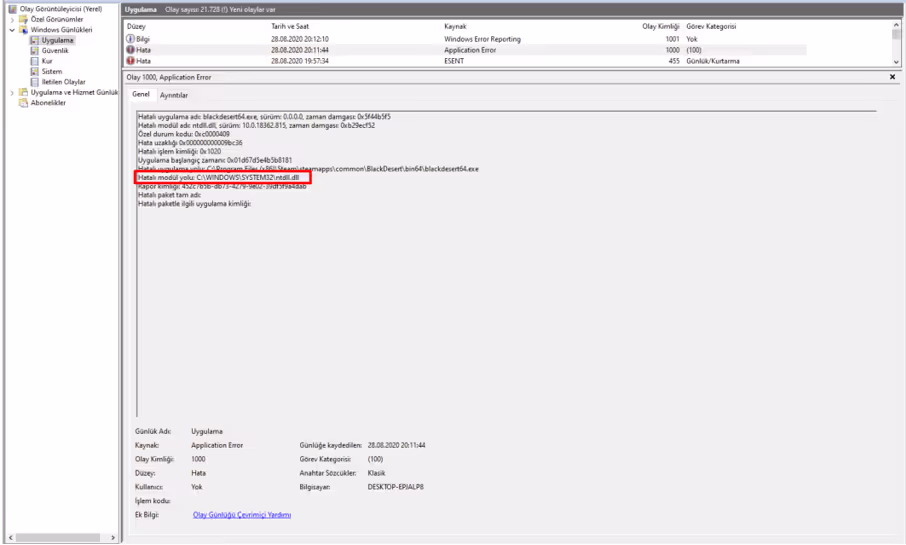The height and width of the screenshot is (545, 906).
Task: Click the line 'Hatalı uygulama adı: blackdesert64.exe'
Action: tap(264, 117)
